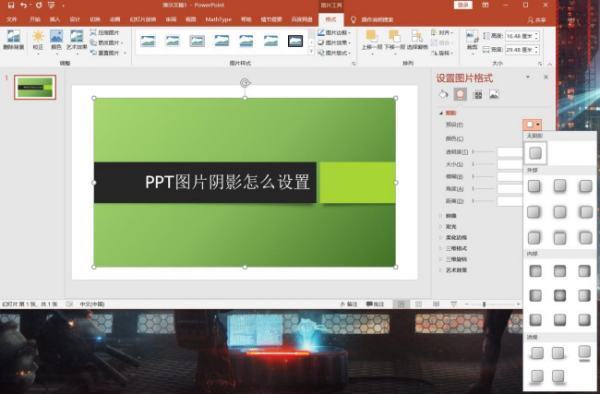This screenshot has width=600, height=394.
Task: Click the 选择窗格 selection pane icon
Action: pos(417,37)
